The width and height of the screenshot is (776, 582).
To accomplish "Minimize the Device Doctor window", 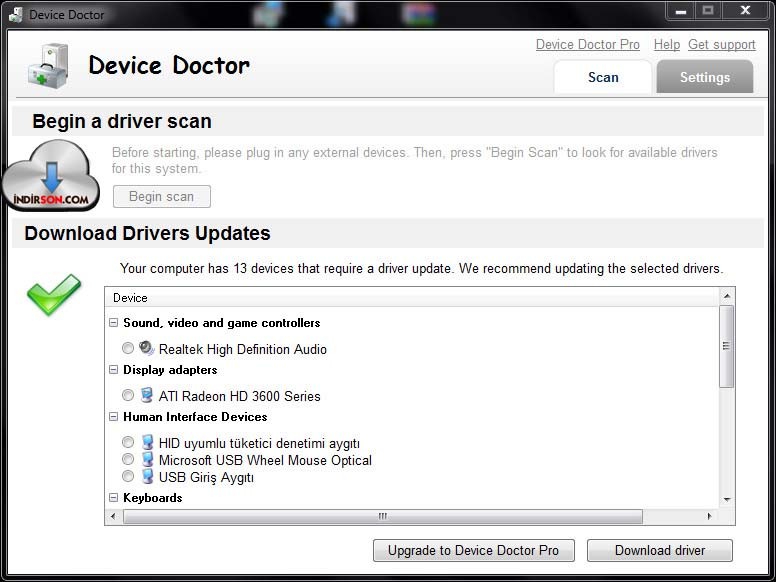I will tap(681, 11).
